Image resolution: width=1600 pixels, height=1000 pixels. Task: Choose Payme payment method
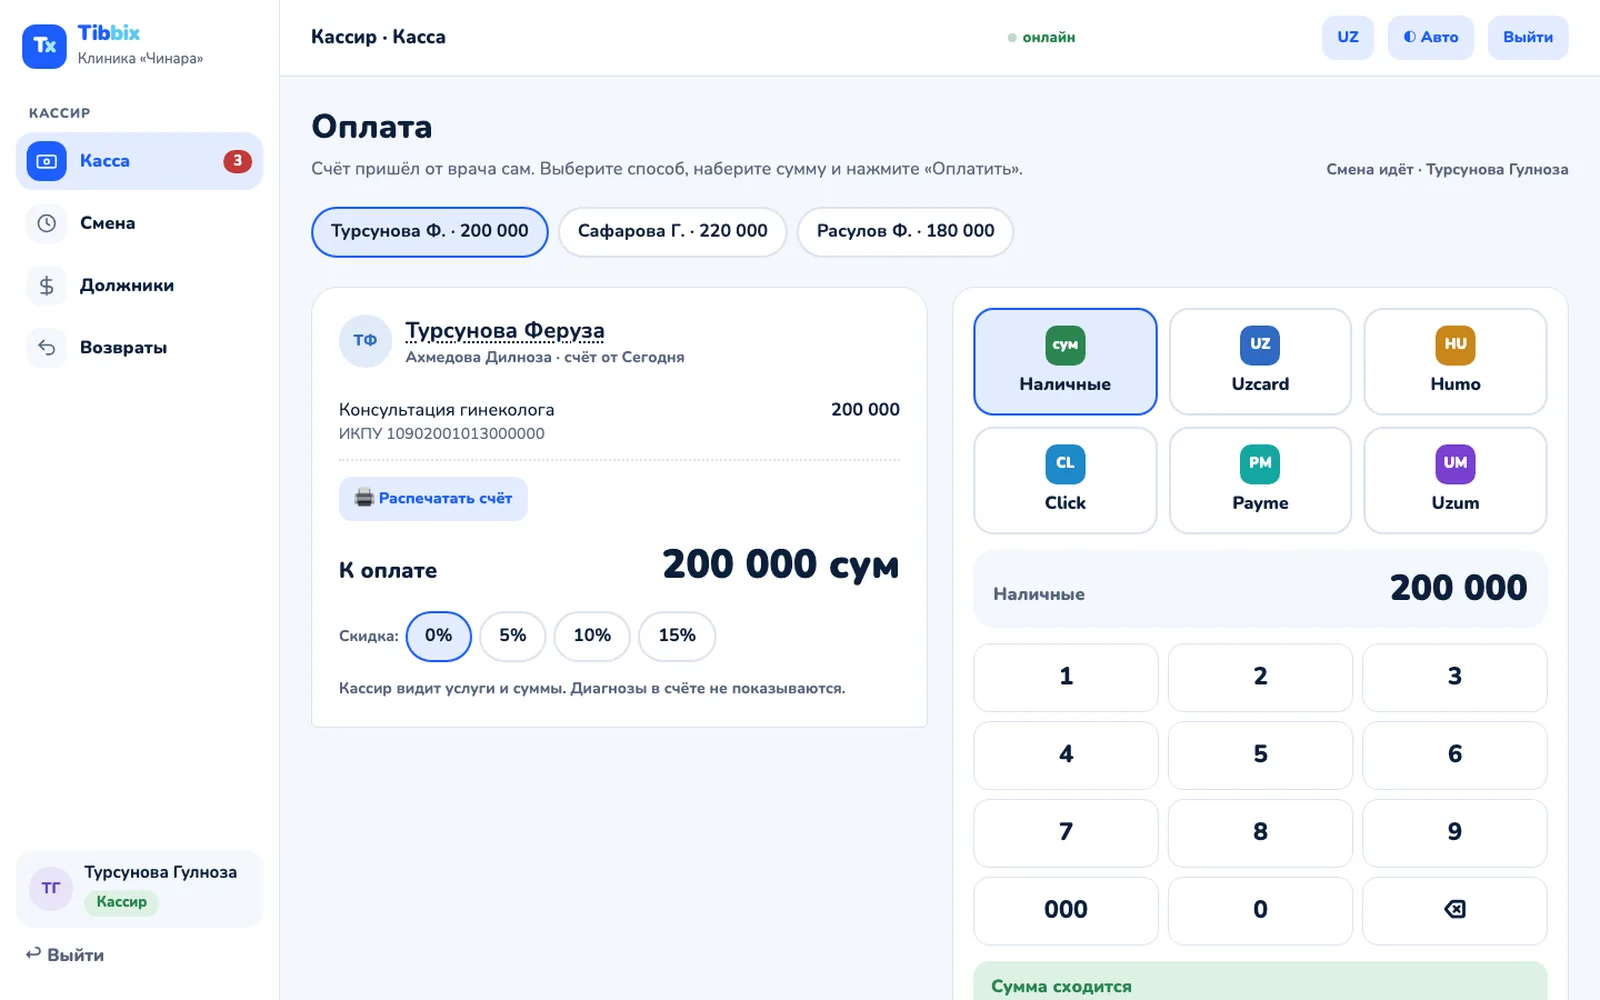pos(1260,480)
